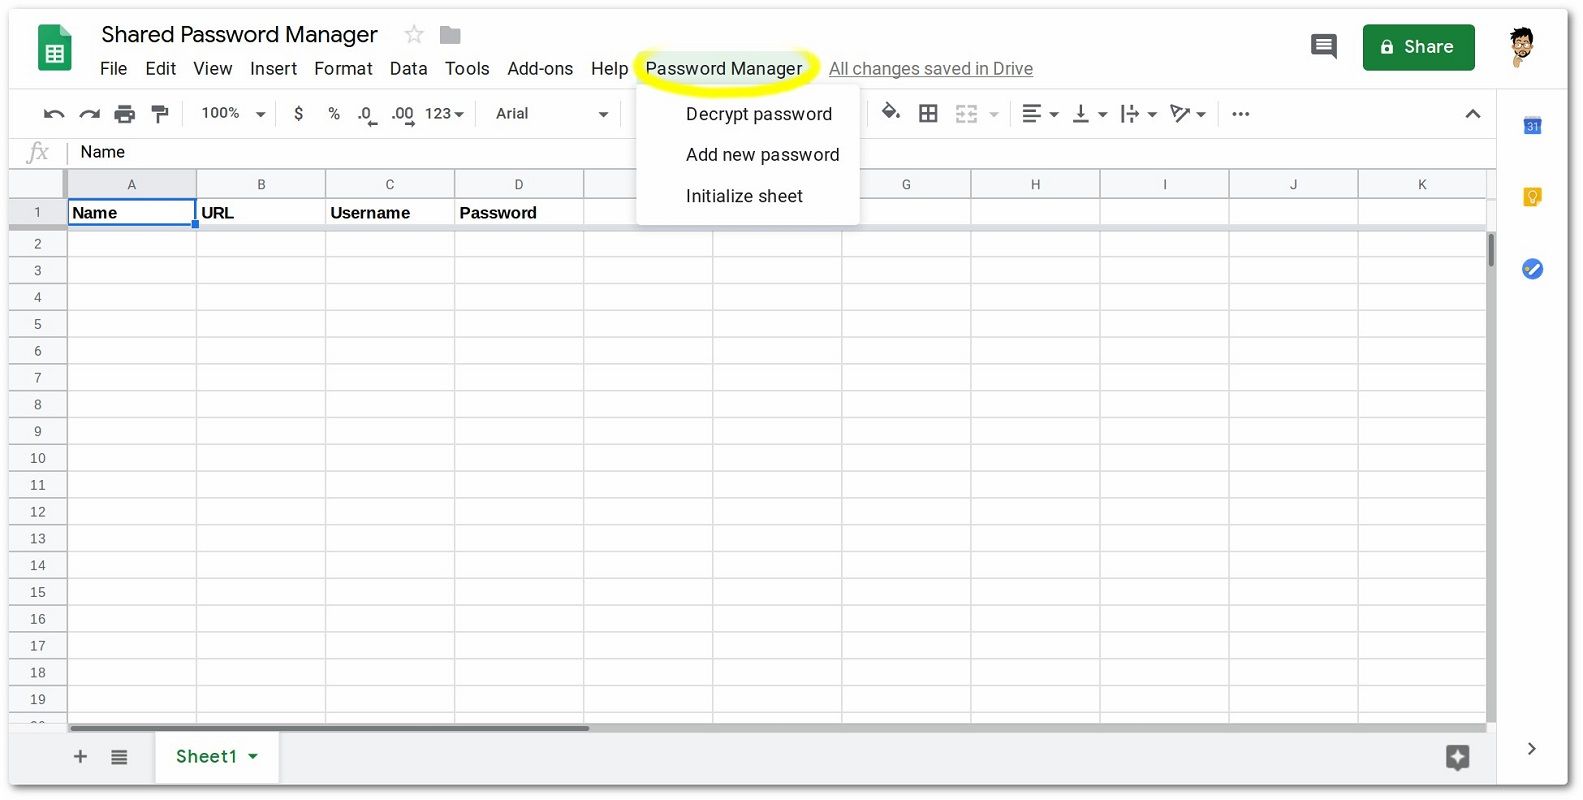Image resolution: width=1583 pixels, height=800 pixels.
Task: Open the Edit menu
Action: [x=160, y=69]
